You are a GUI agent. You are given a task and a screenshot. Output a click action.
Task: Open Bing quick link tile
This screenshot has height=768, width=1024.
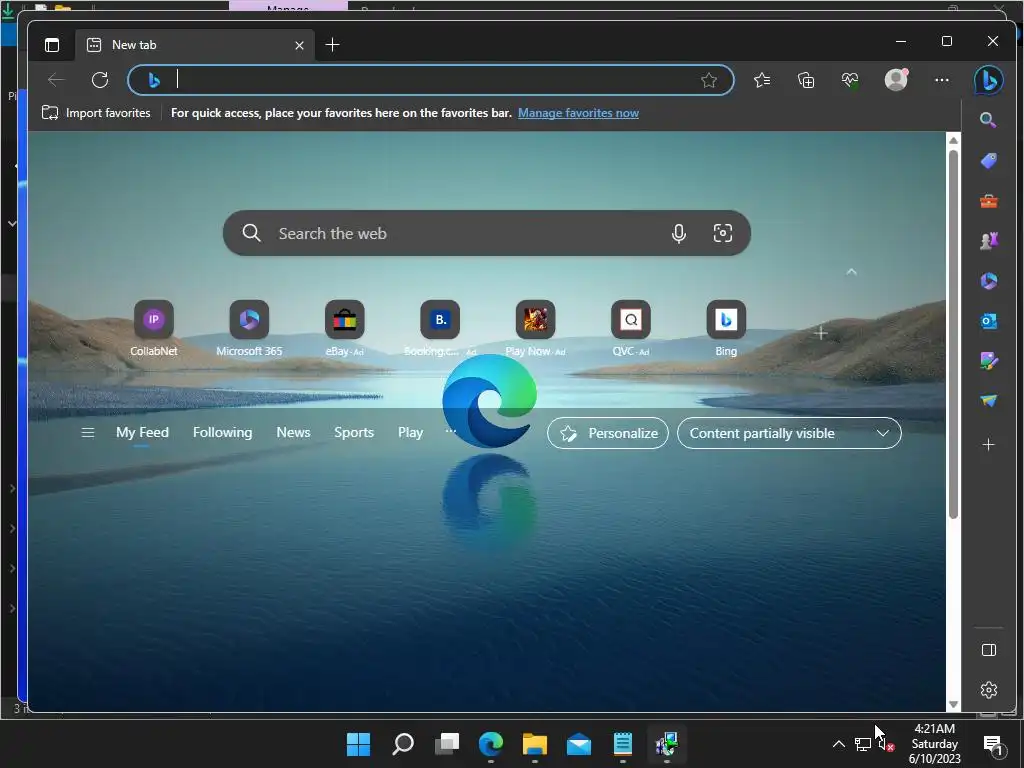point(726,328)
